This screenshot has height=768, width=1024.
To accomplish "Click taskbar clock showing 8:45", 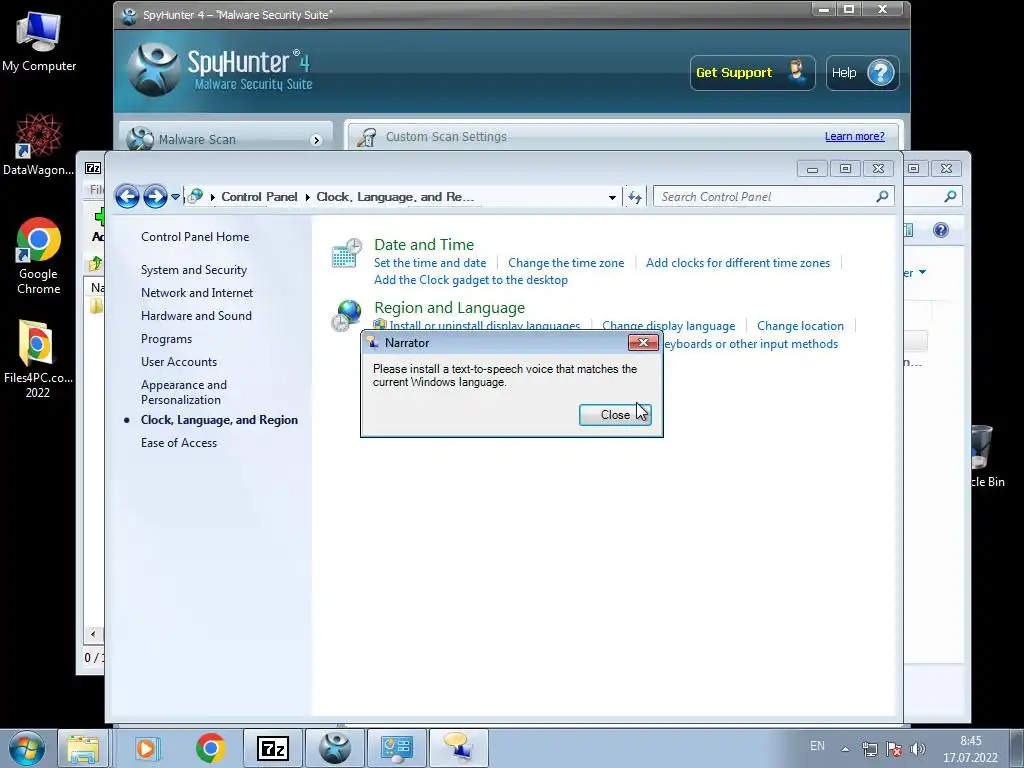I will (970, 749).
